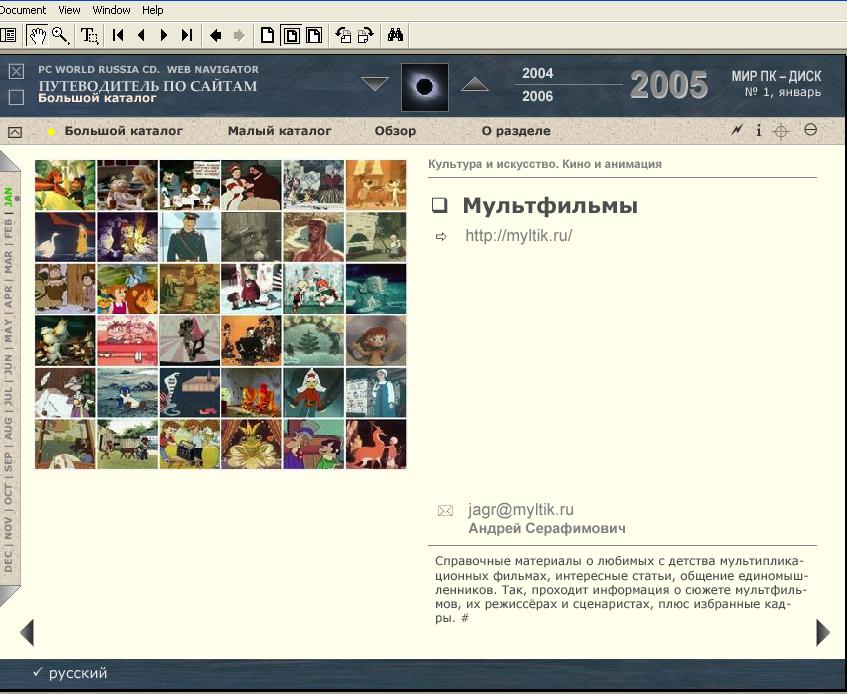Select AUG in the month strip
Image resolution: width=847 pixels, height=694 pixels.
click(8, 428)
